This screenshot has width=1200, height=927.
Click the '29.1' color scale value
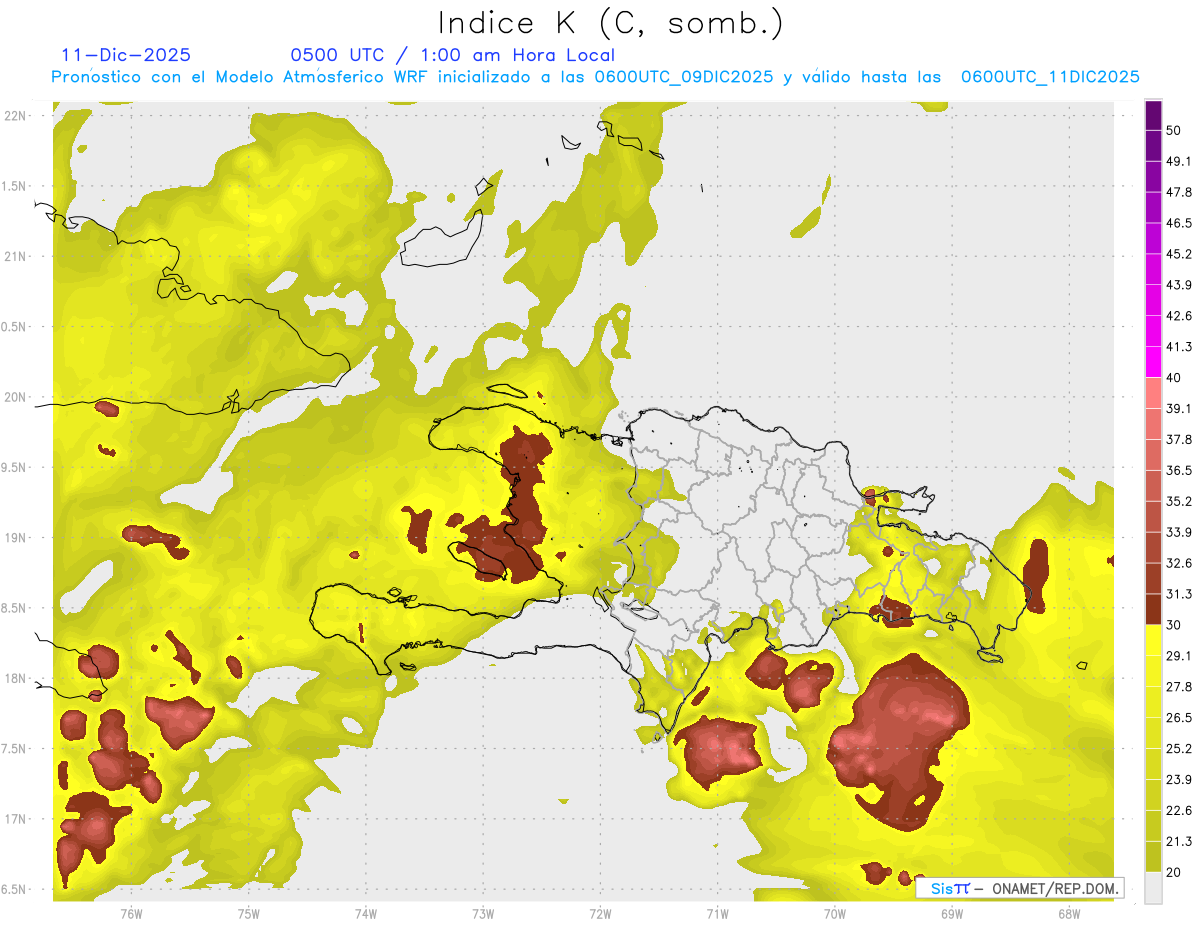(x=1180, y=656)
